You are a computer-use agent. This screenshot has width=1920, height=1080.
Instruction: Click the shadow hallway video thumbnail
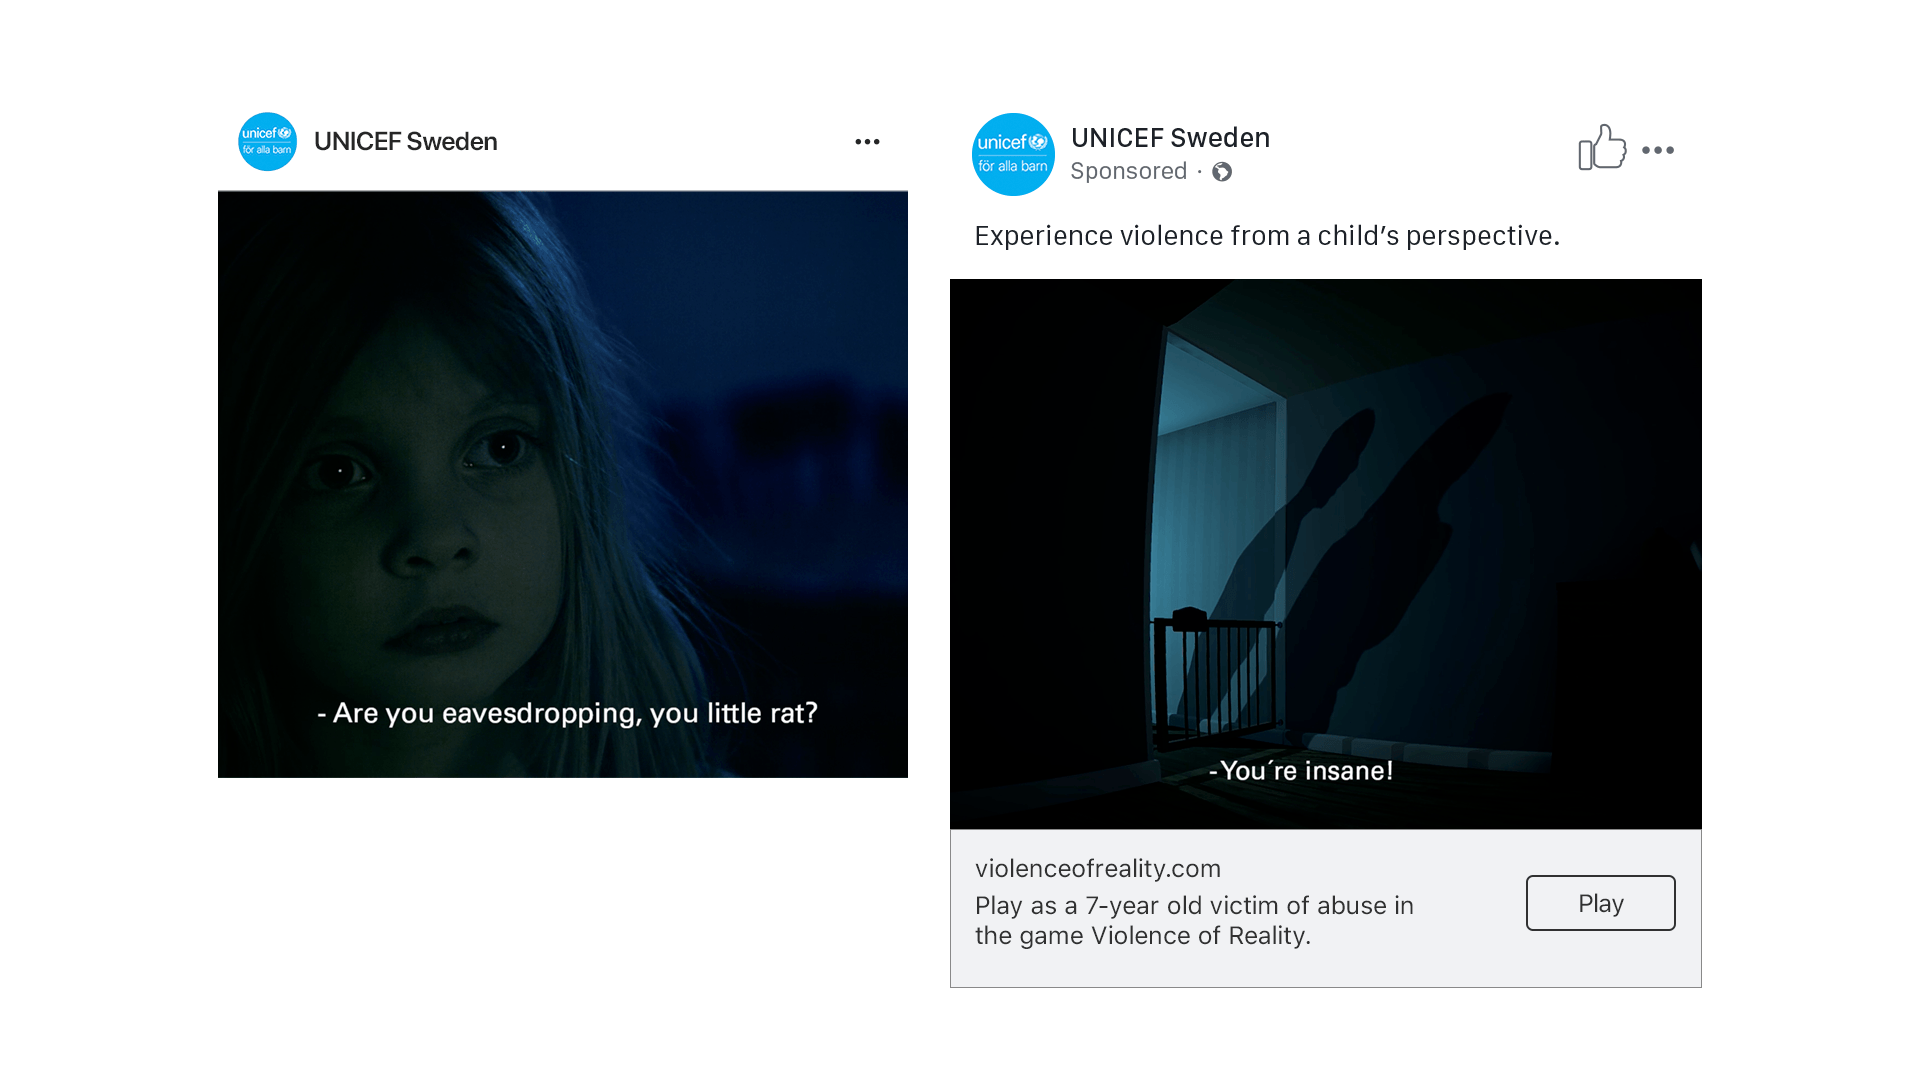click(1325, 554)
